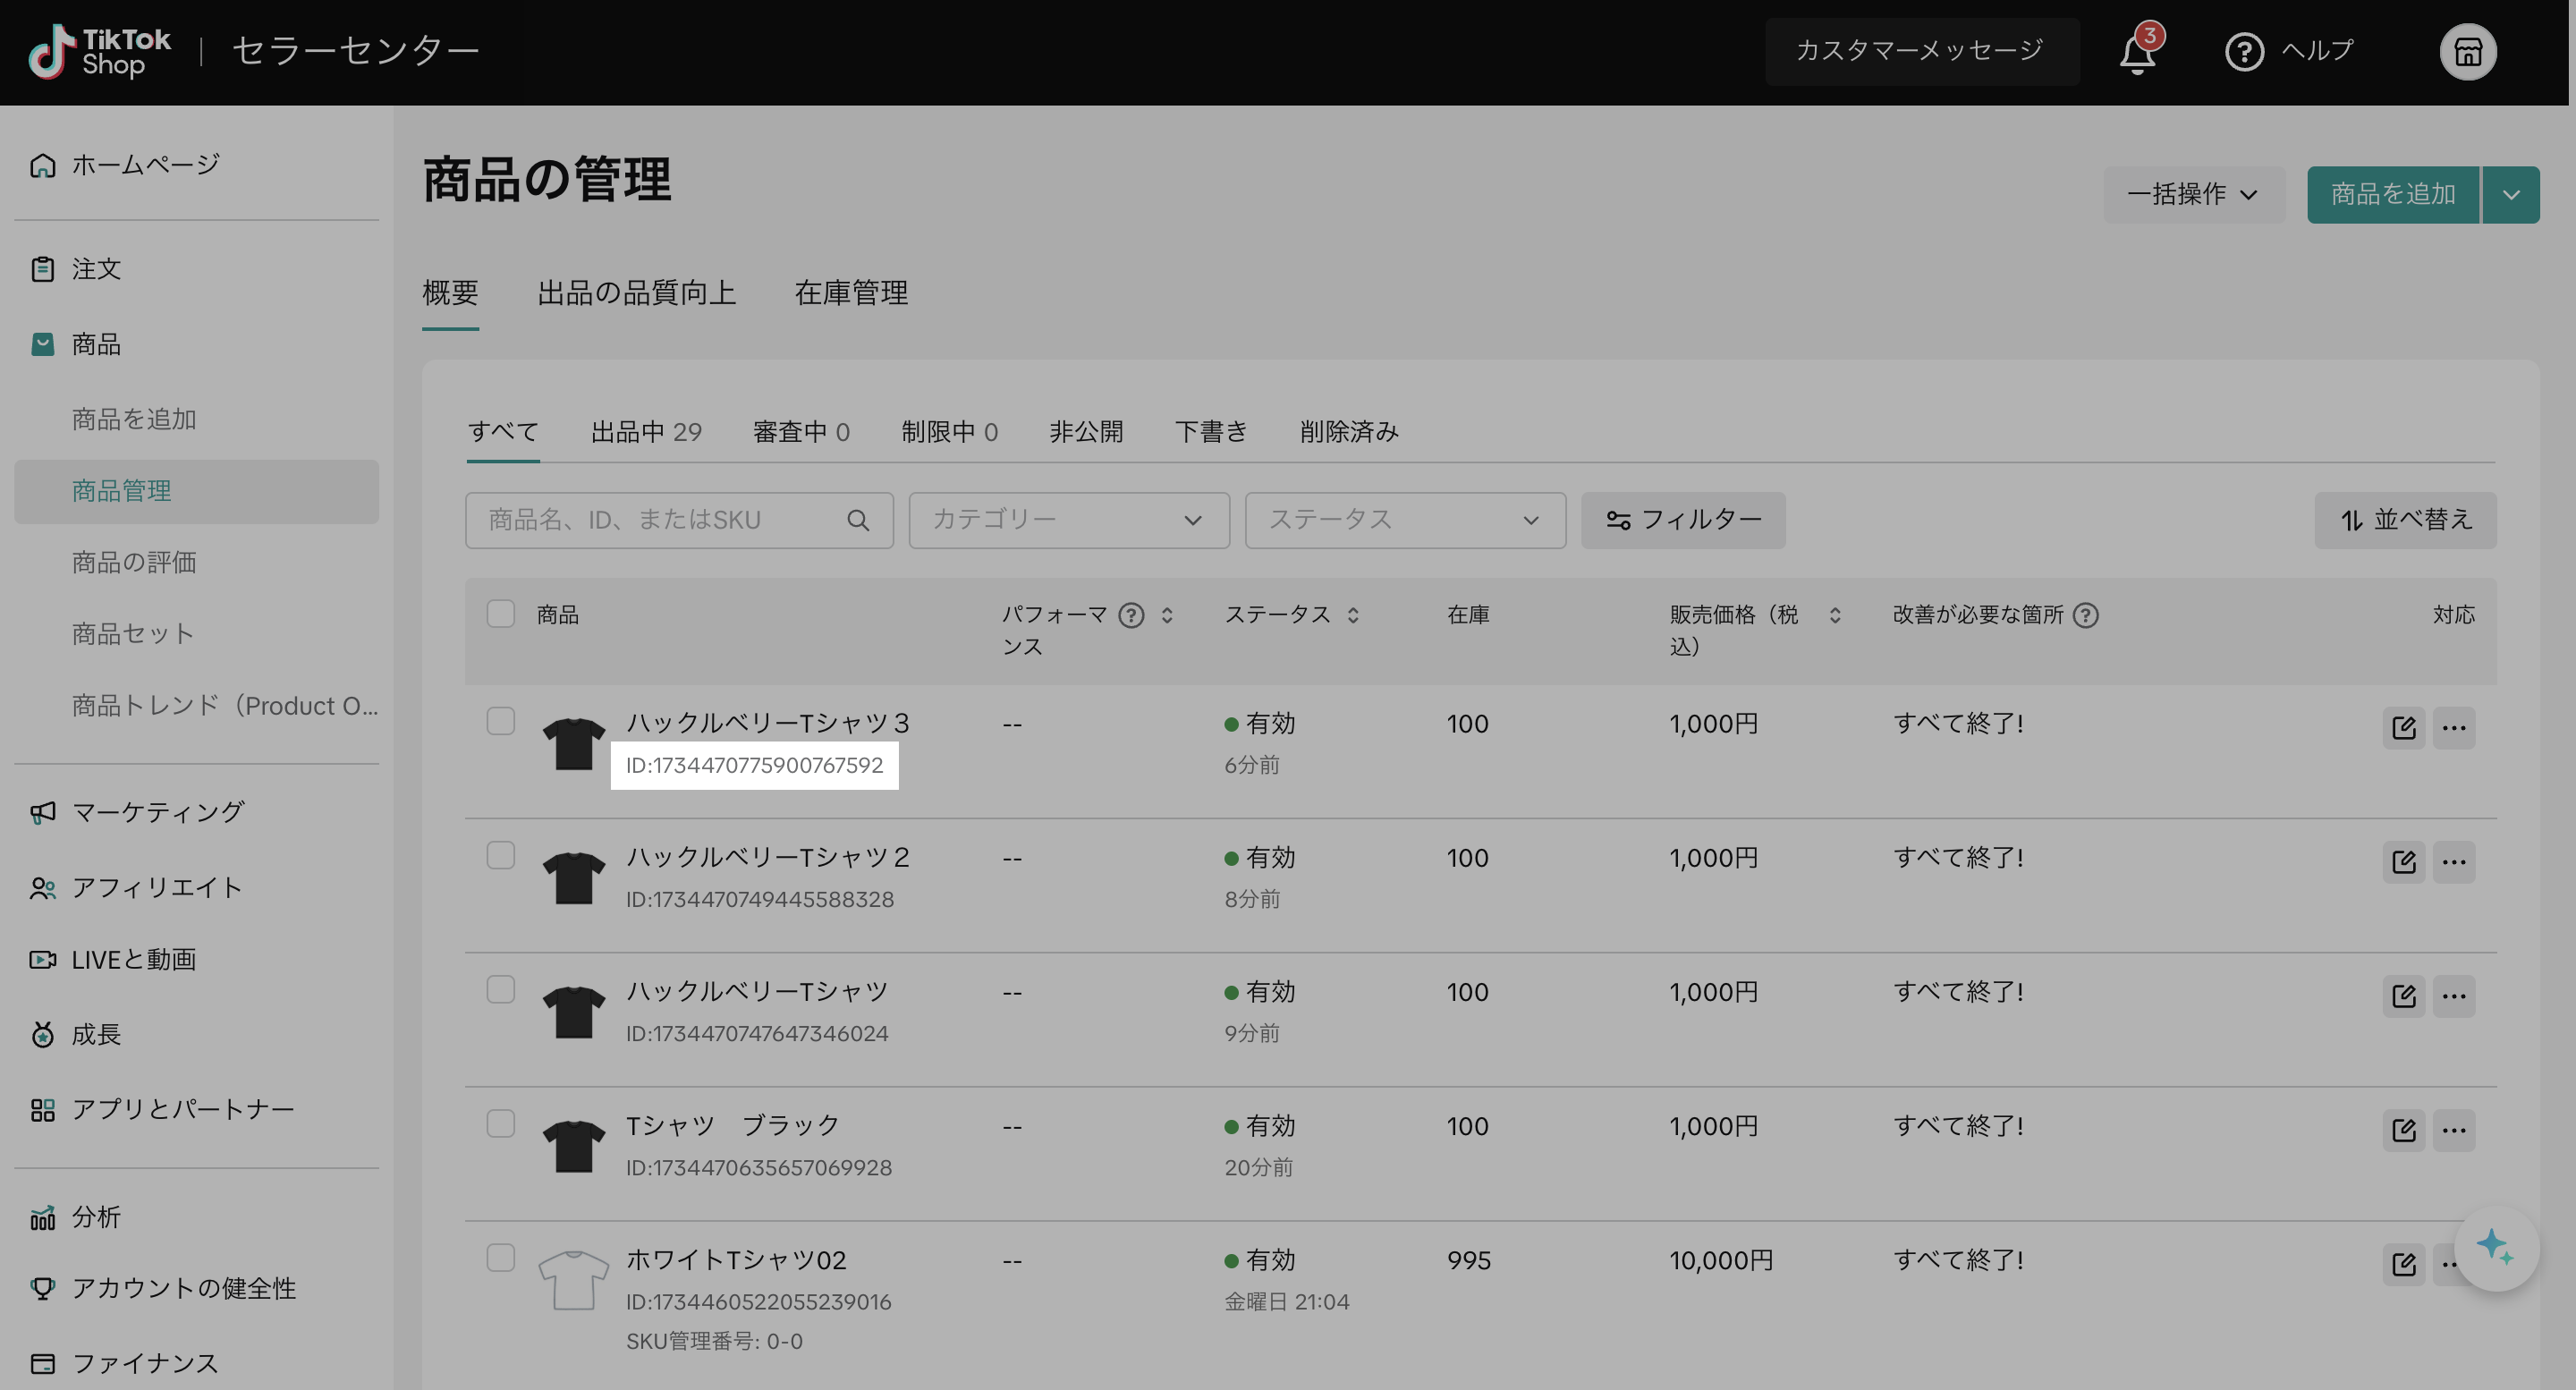2576x1390 pixels.
Task: Open the notifications bell icon
Action: (x=2136, y=52)
